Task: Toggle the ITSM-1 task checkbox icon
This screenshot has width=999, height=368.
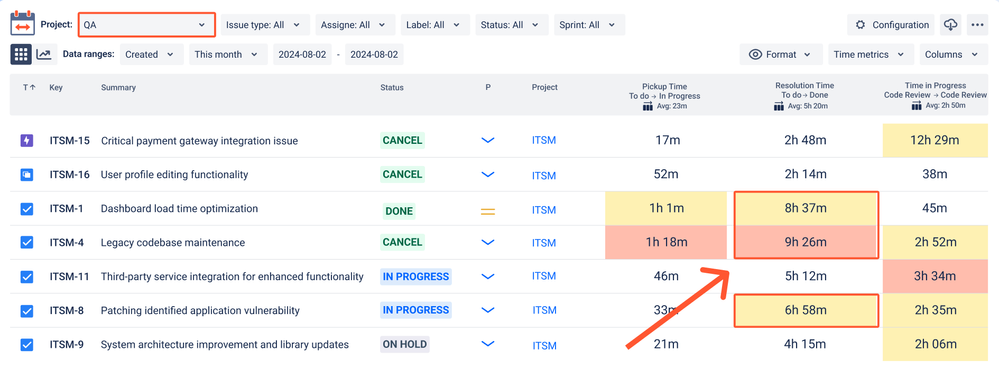Action: point(27,209)
